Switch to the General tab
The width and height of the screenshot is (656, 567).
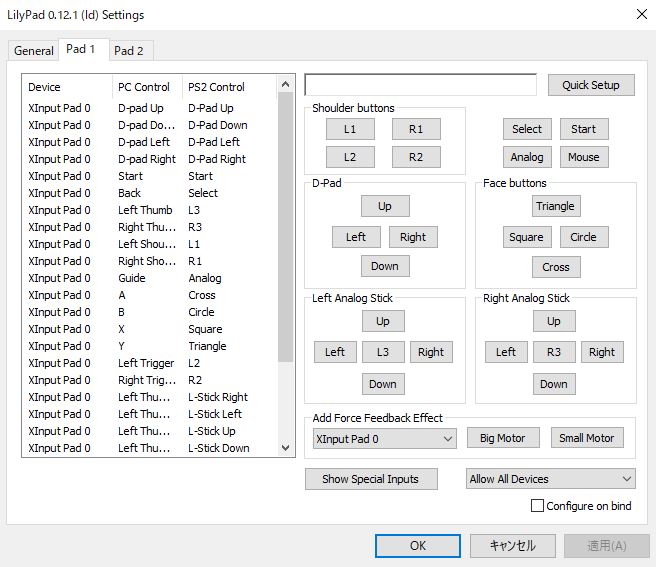tap(33, 51)
